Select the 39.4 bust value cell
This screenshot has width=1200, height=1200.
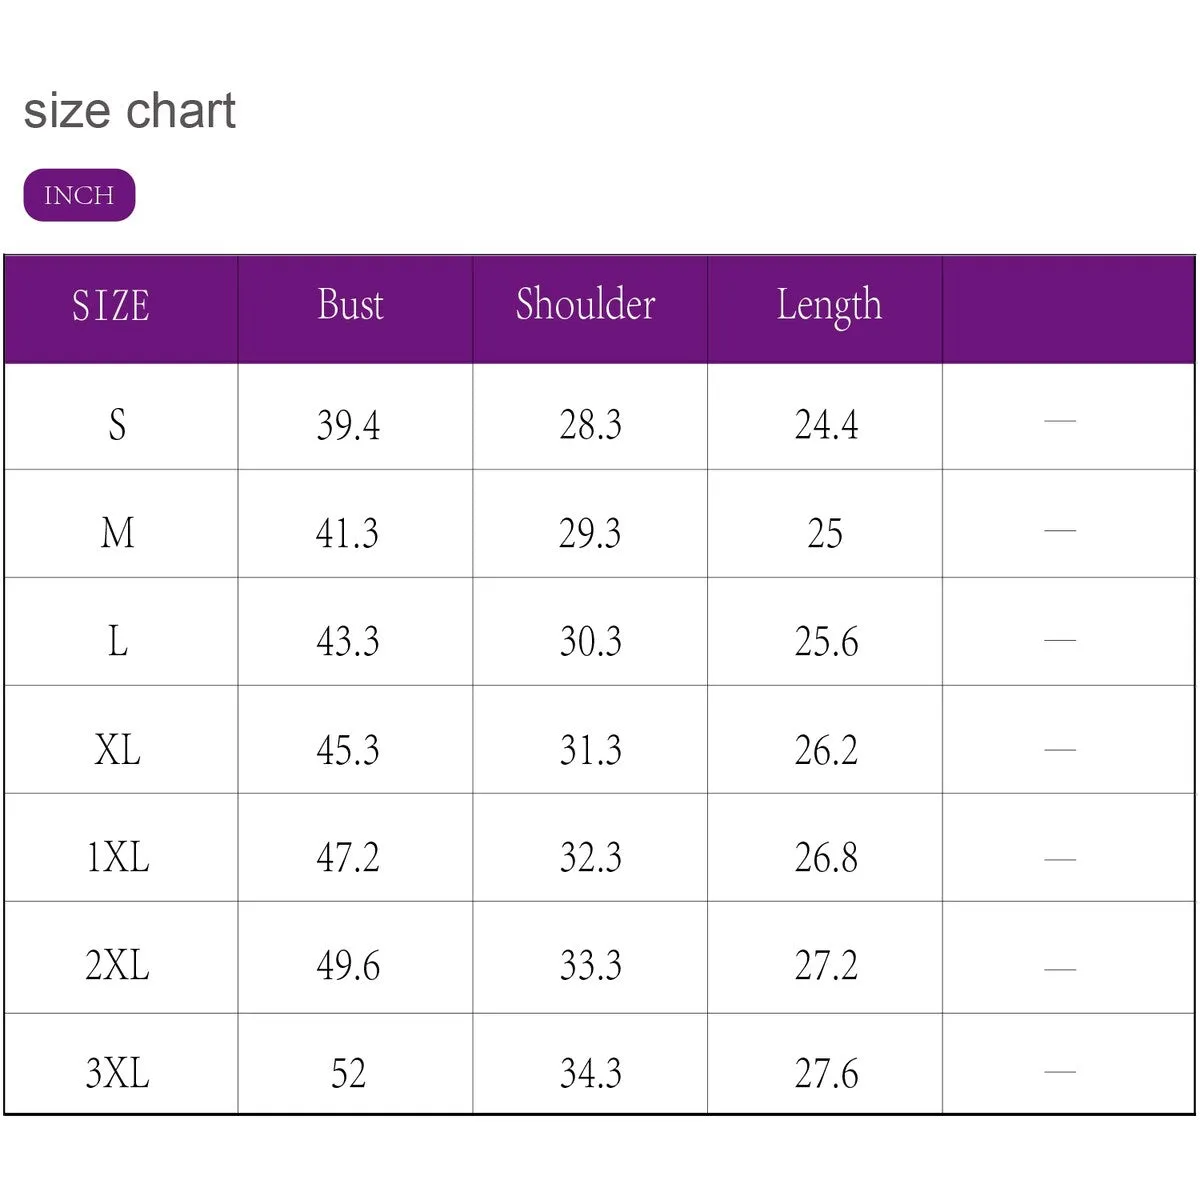click(348, 425)
